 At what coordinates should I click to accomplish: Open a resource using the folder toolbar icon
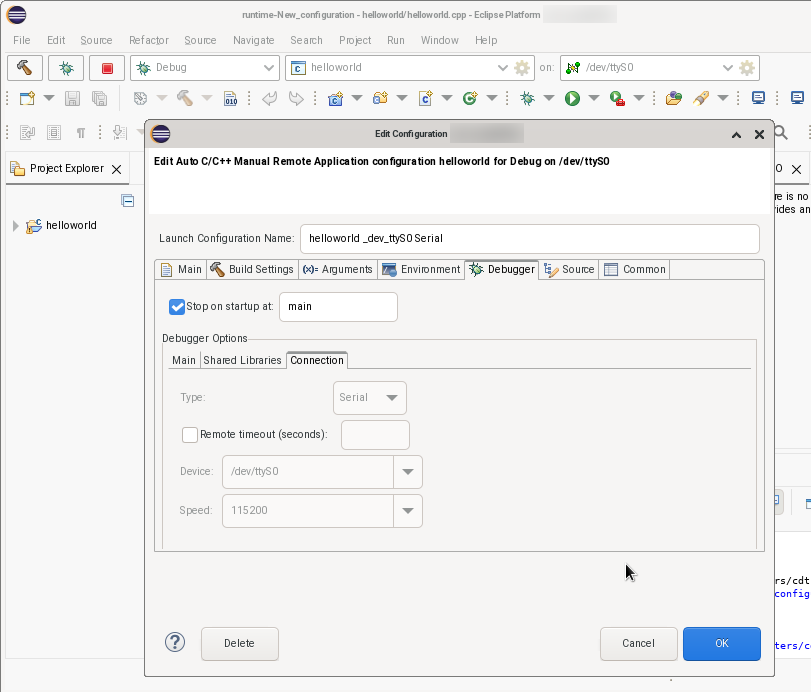tap(671, 97)
